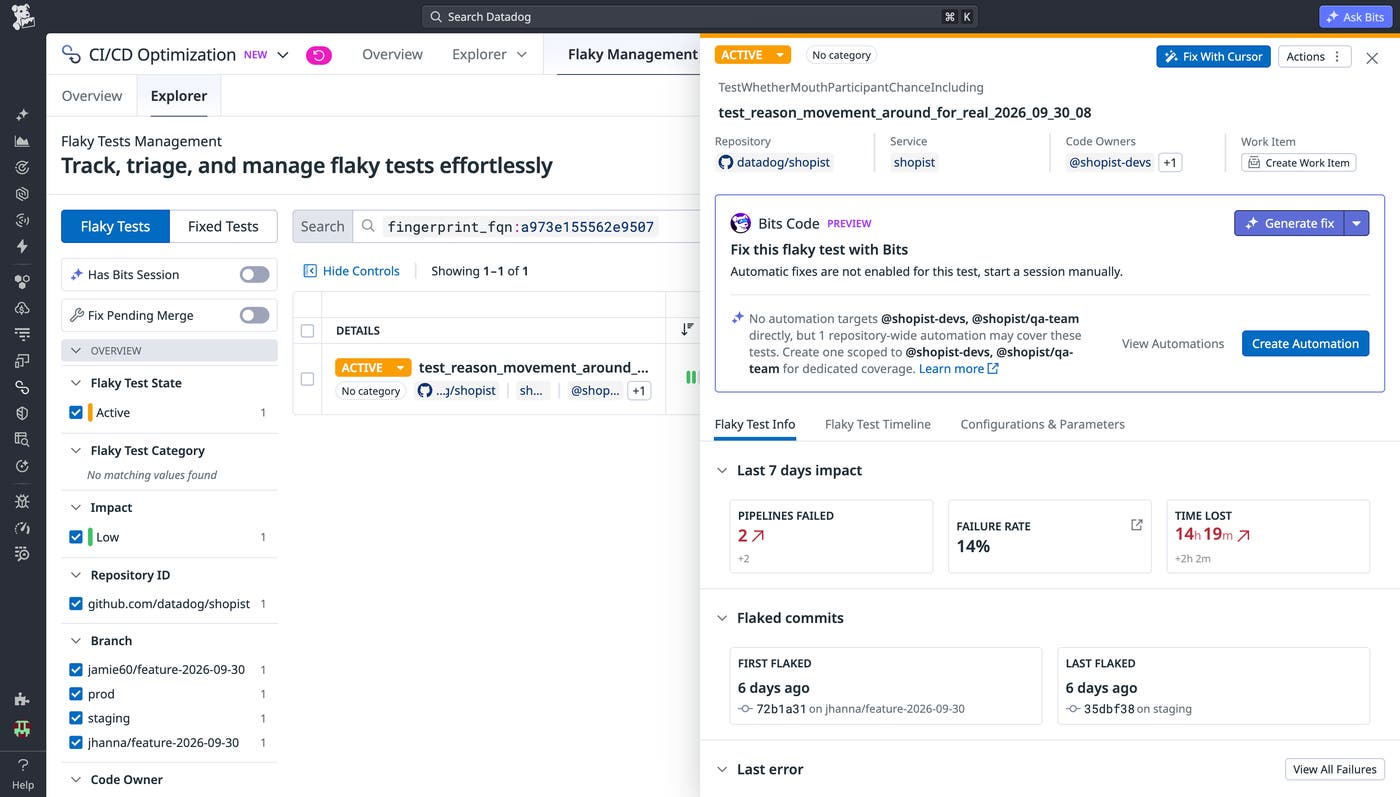Select the Flaky Test Info tab

pos(755,424)
